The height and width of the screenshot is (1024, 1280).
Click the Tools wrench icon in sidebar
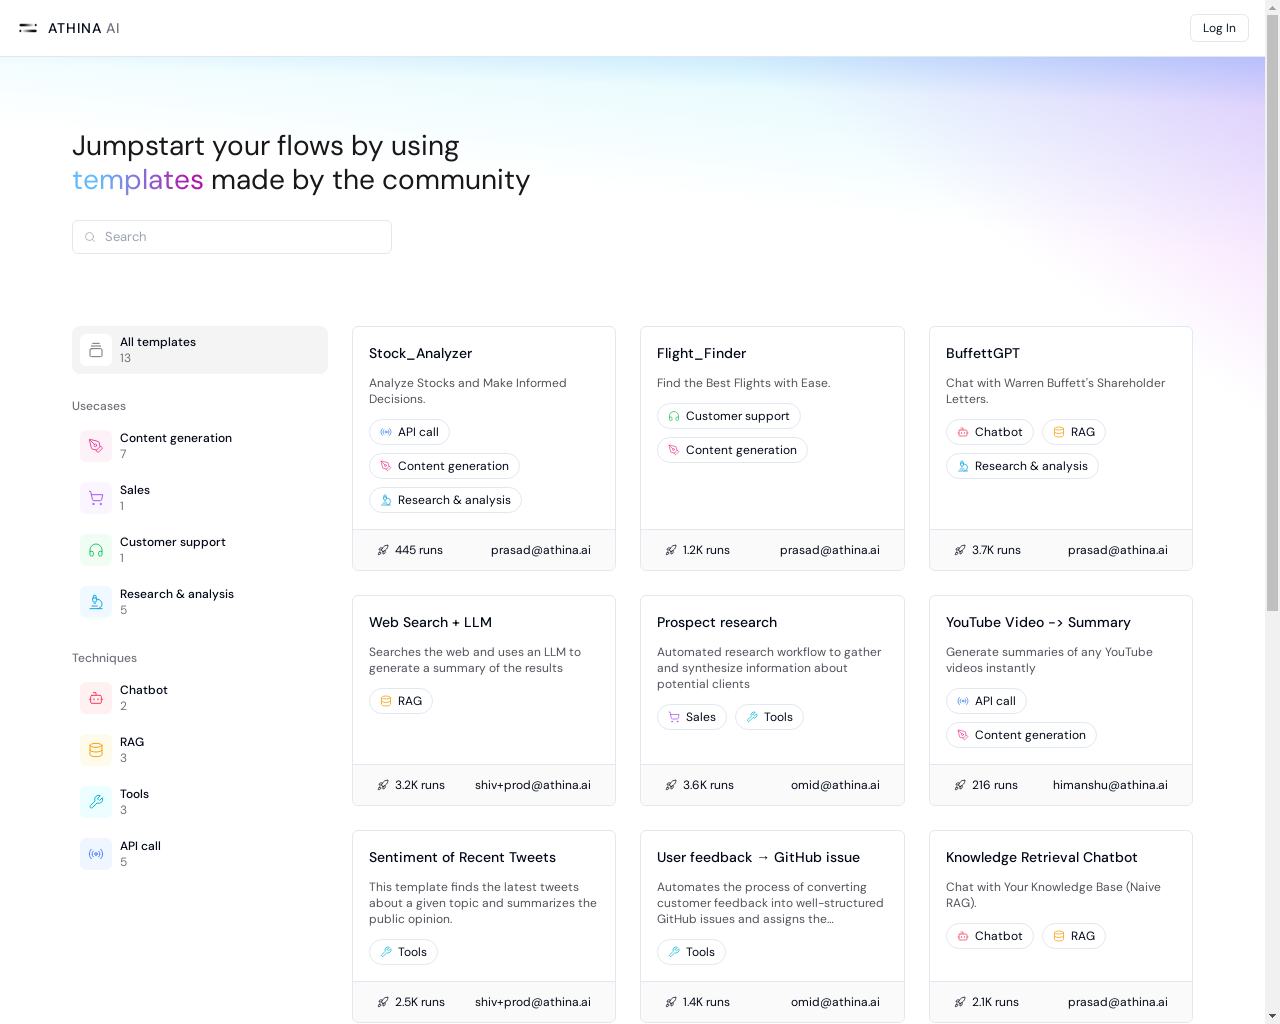click(x=96, y=802)
